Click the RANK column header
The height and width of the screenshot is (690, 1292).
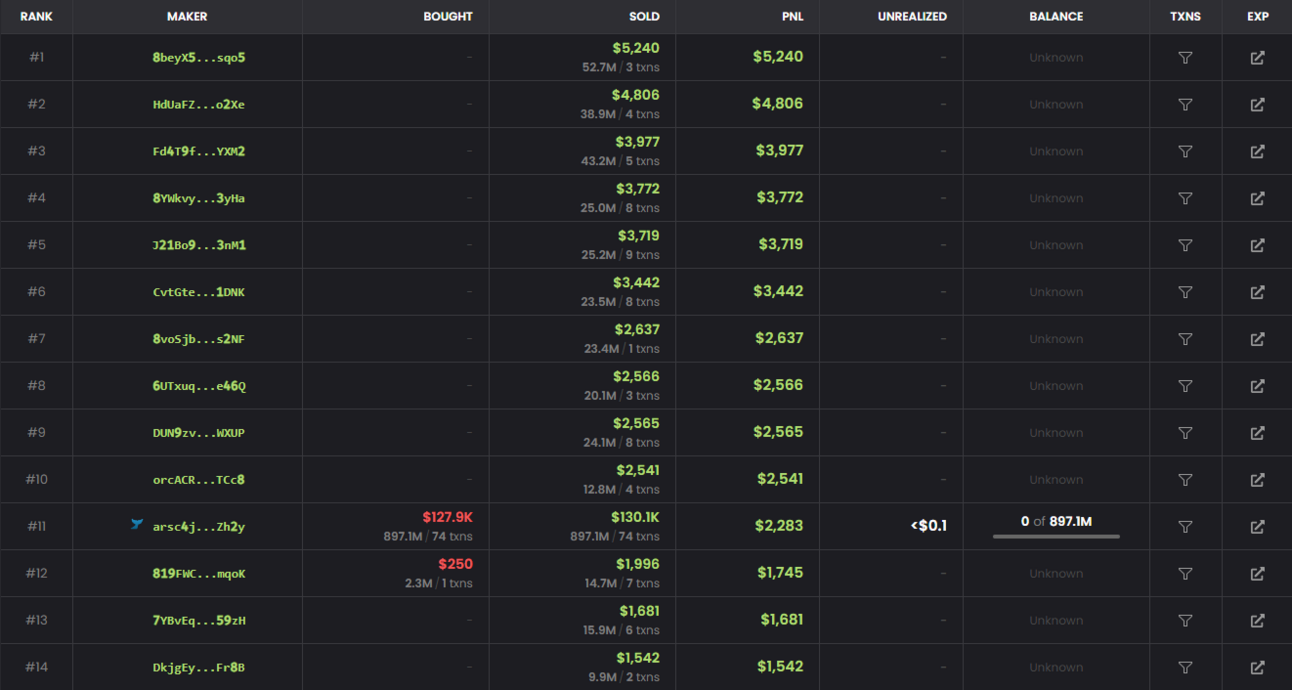(36, 16)
